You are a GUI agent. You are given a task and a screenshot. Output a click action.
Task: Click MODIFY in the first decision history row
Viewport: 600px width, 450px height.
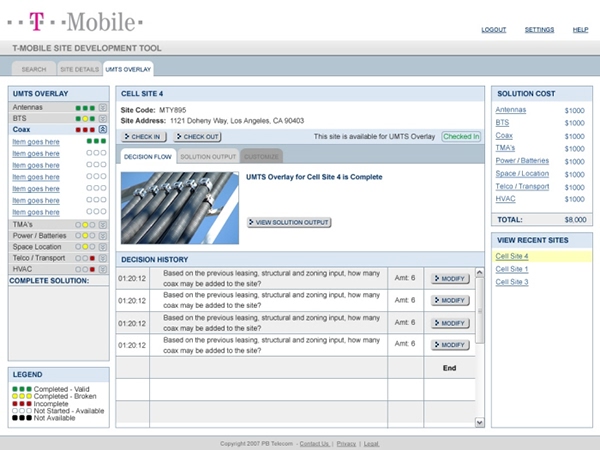450,279
